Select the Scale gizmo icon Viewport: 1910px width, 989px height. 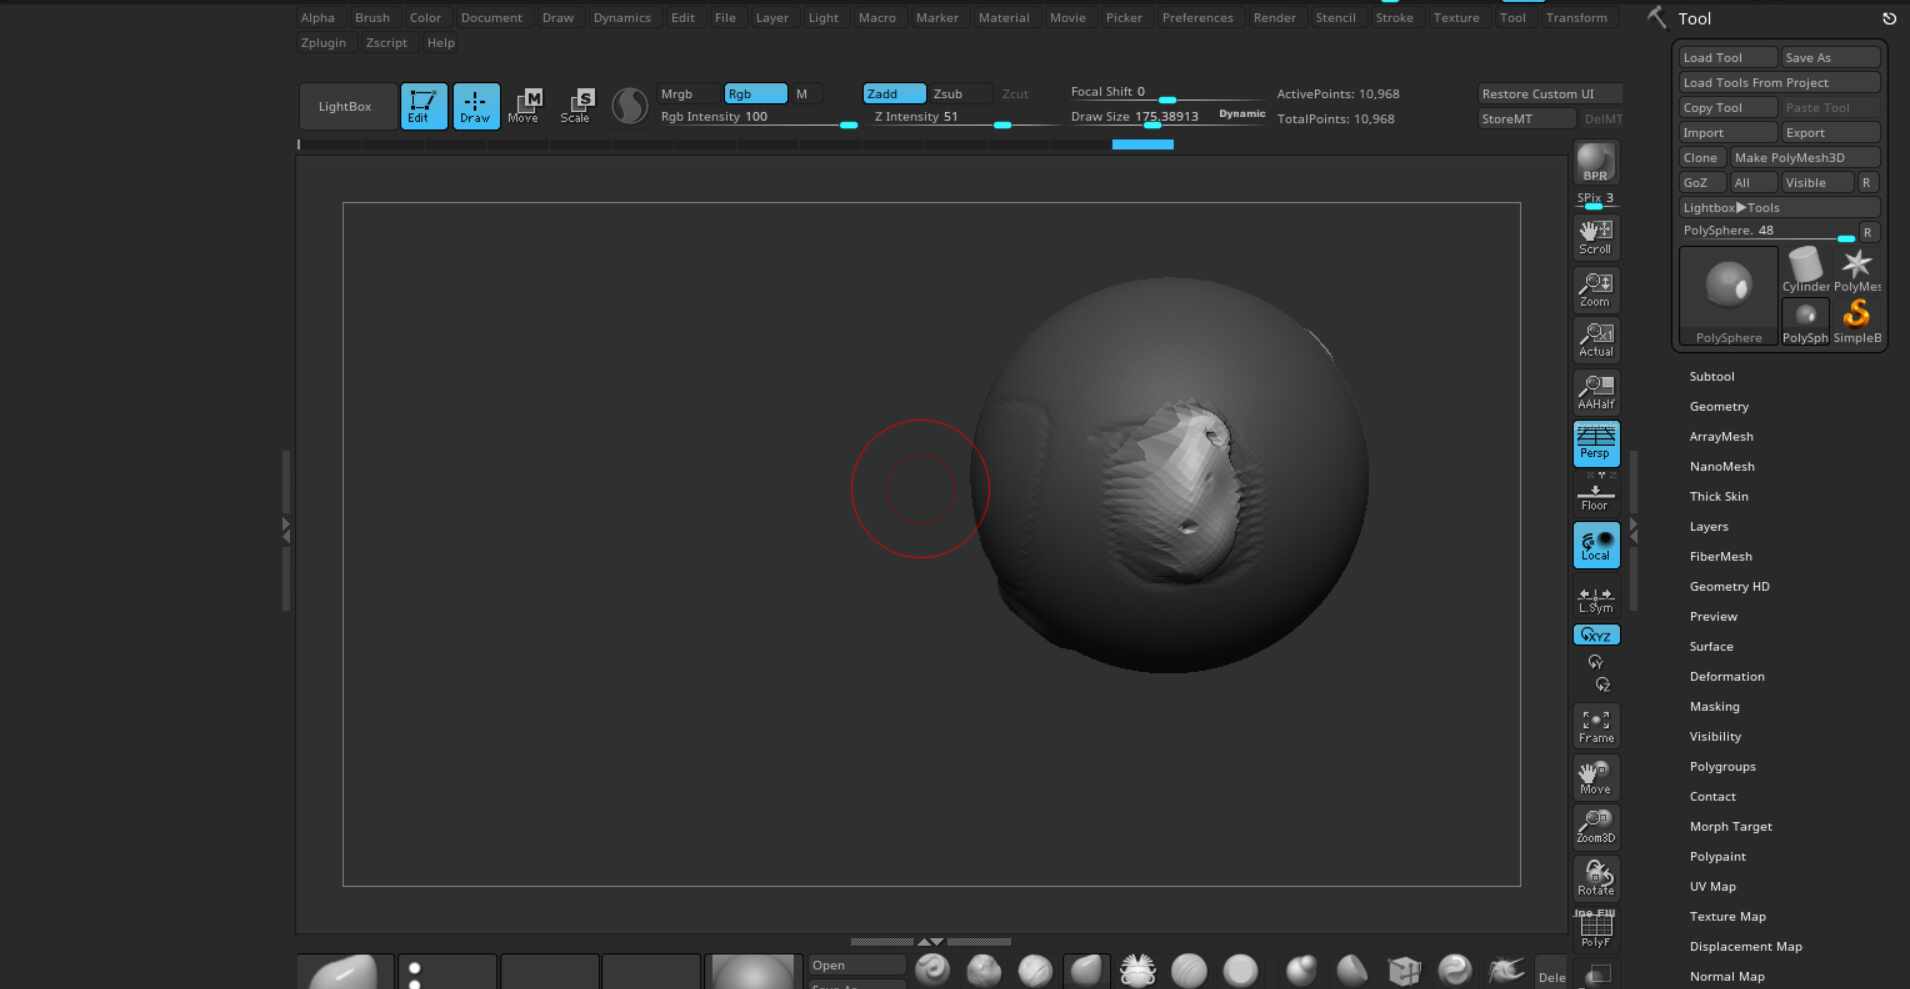(x=578, y=106)
